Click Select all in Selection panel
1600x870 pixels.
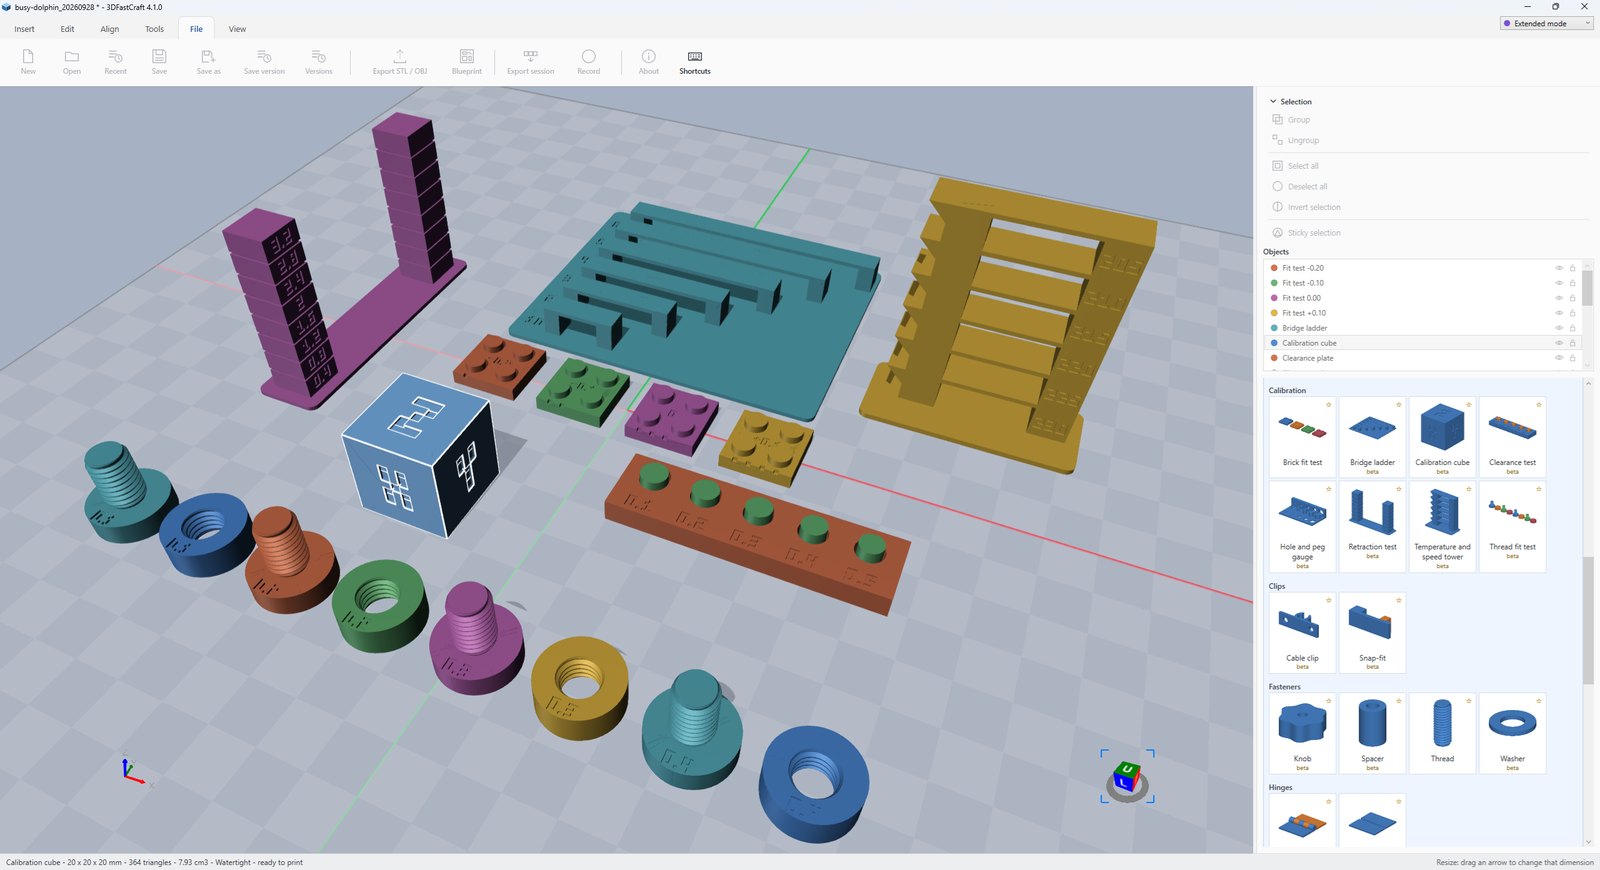[x=1303, y=166]
